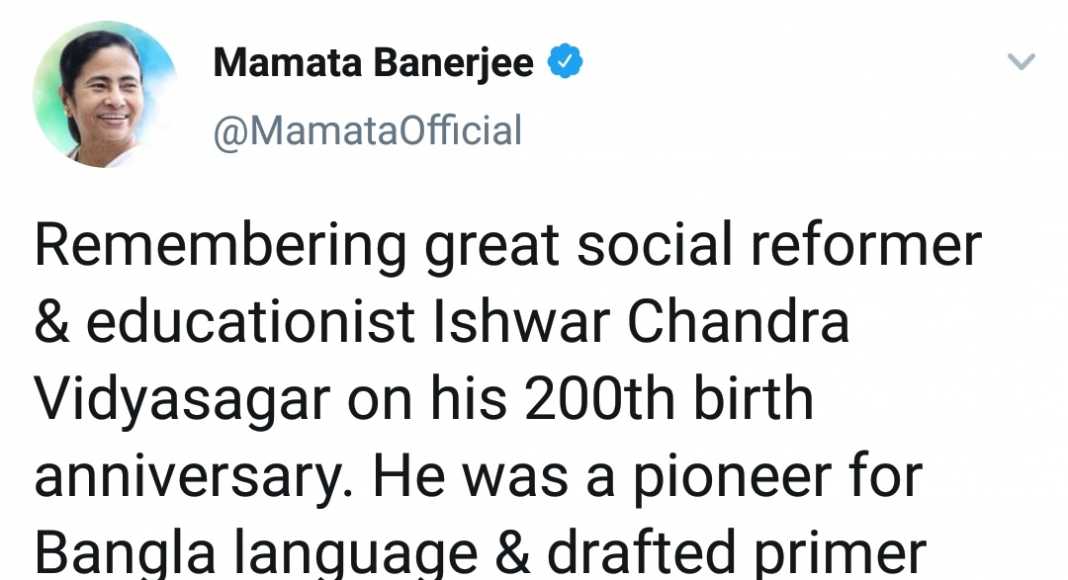Image resolution: width=1068 pixels, height=580 pixels.
Task: Click the word 'great' in tweet
Action: click(x=492, y=247)
